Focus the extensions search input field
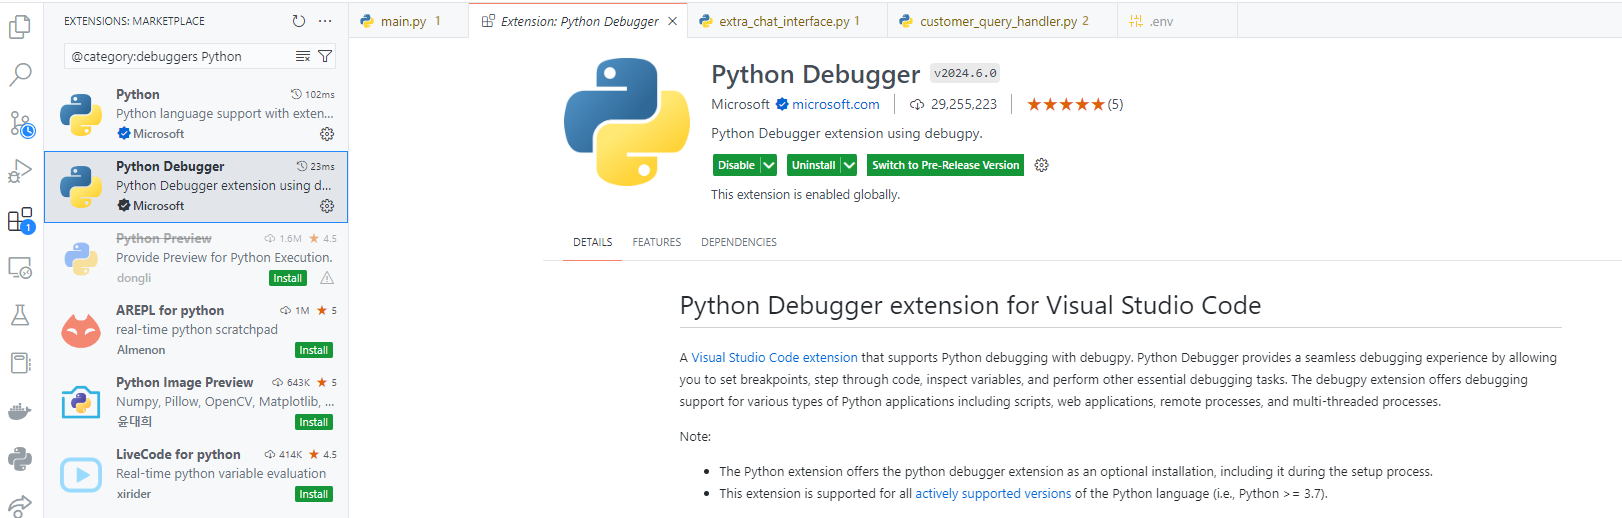Screen dimensions: 1622x518 [180, 56]
